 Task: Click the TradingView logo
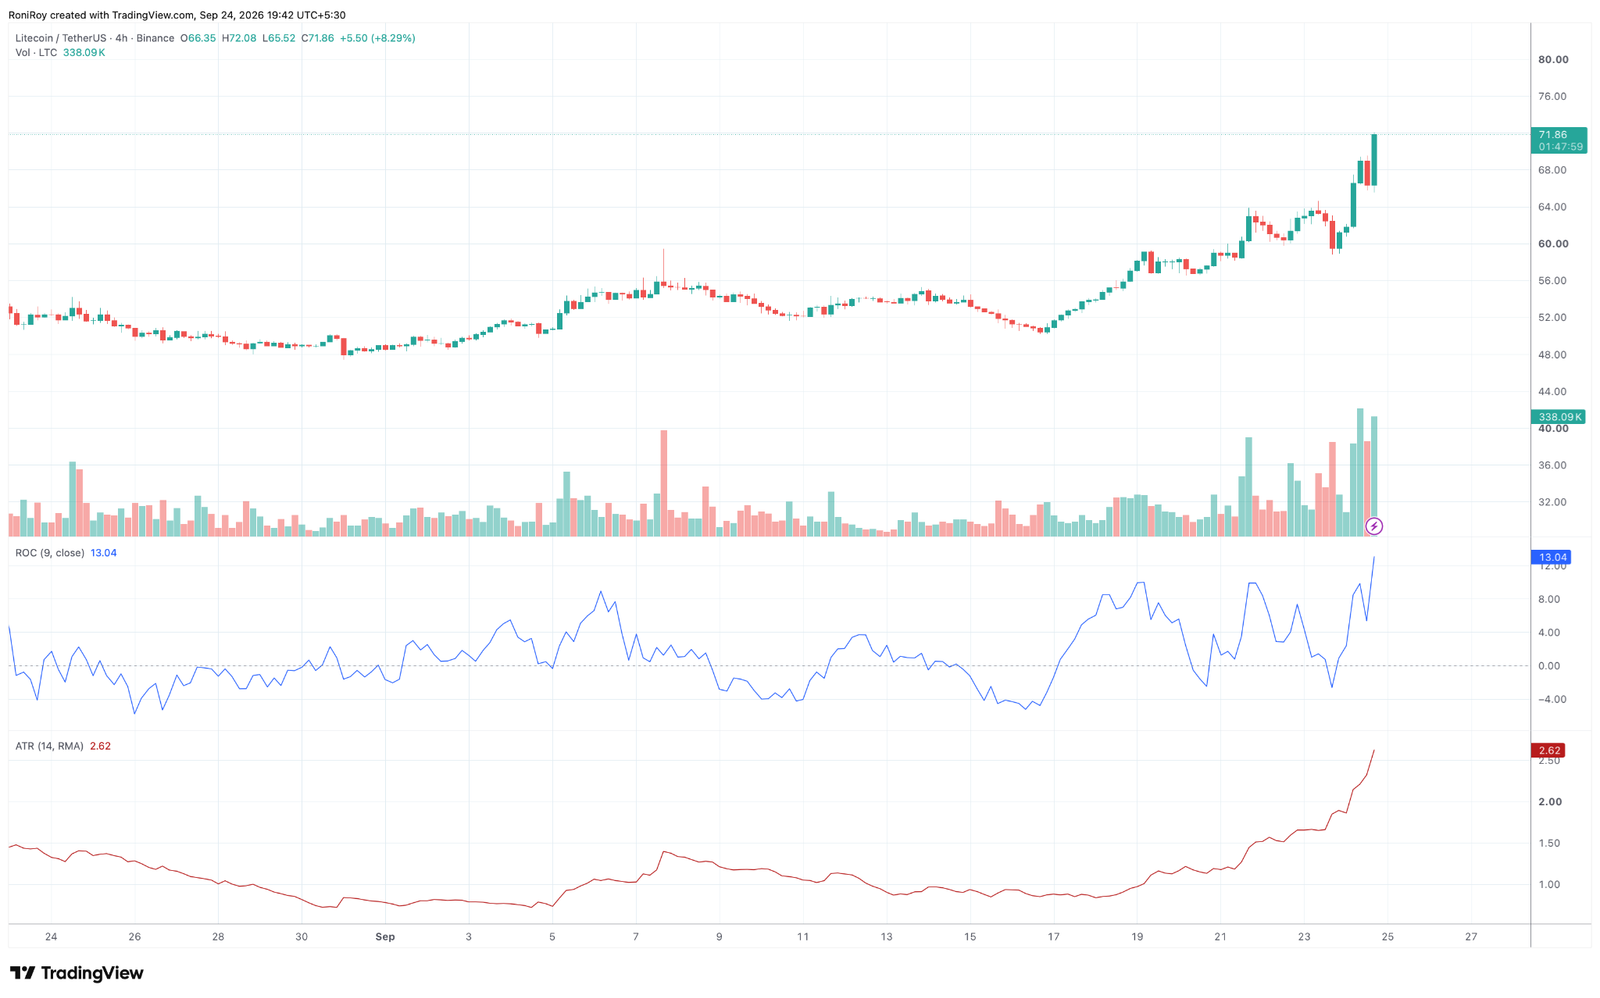point(76,973)
